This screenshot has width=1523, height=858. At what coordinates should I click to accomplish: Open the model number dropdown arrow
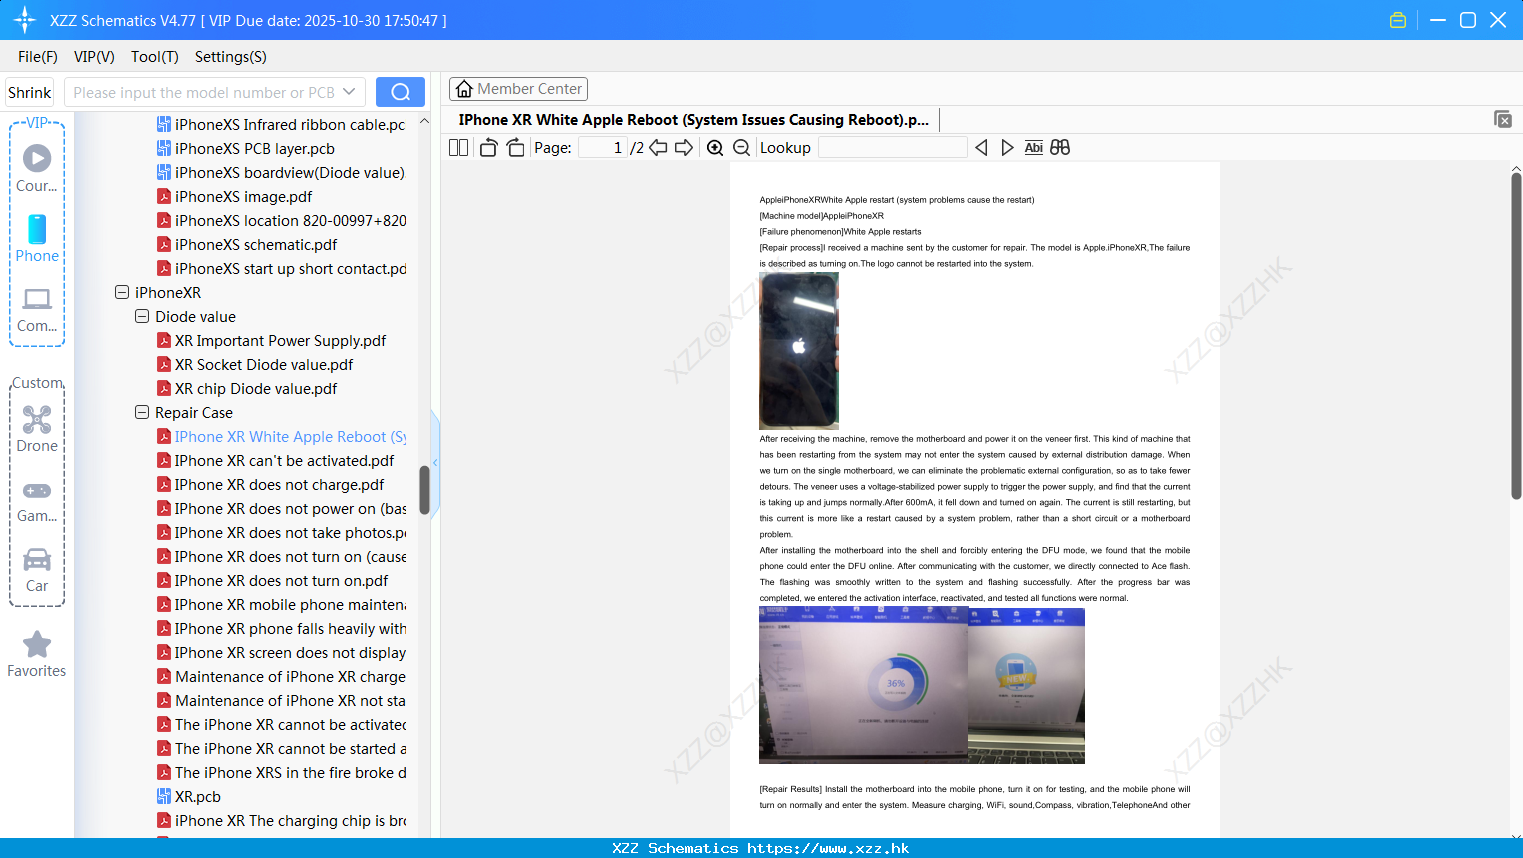coord(349,92)
